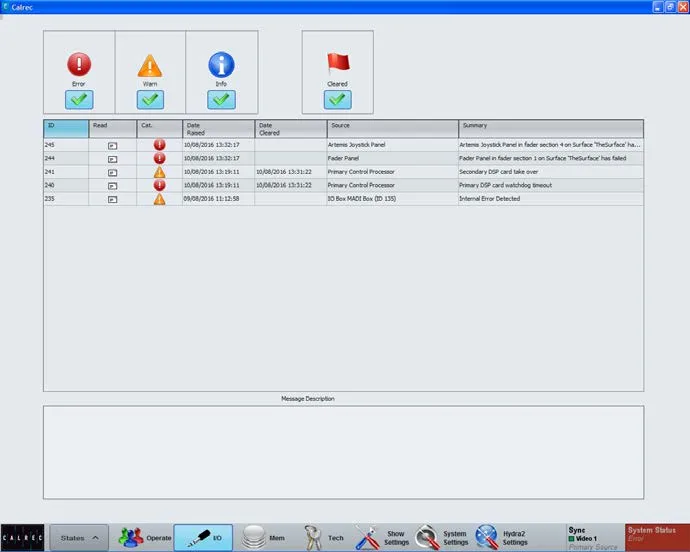
Task: Click summary 'Internal Error Detected'
Action: tap(490, 199)
